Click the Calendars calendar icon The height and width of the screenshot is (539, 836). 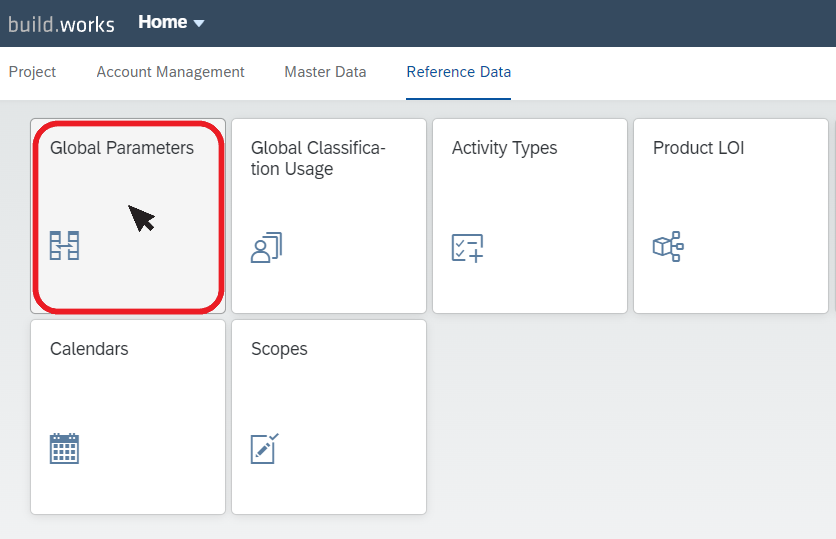[65, 448]
